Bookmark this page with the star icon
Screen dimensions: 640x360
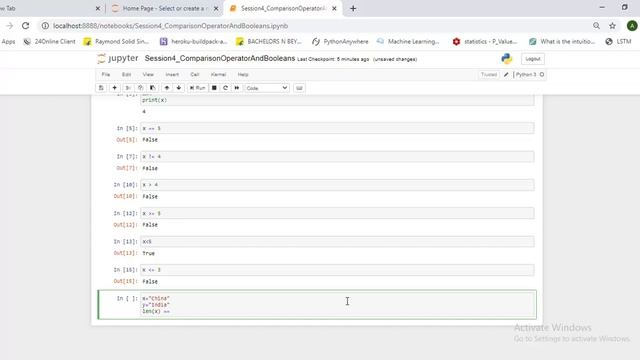(612, 26)
